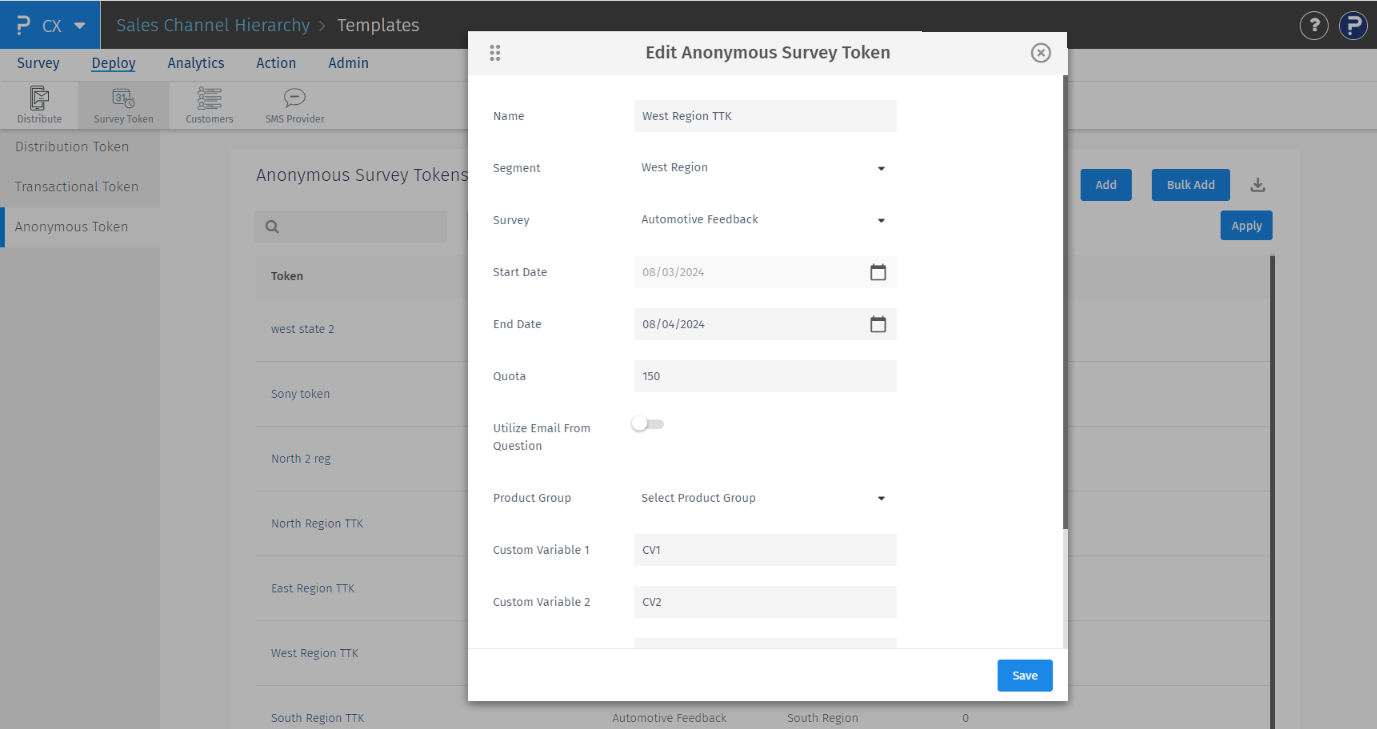Open the Survey Token tool
Screen dimensions: 1377x729
(123, 104)
